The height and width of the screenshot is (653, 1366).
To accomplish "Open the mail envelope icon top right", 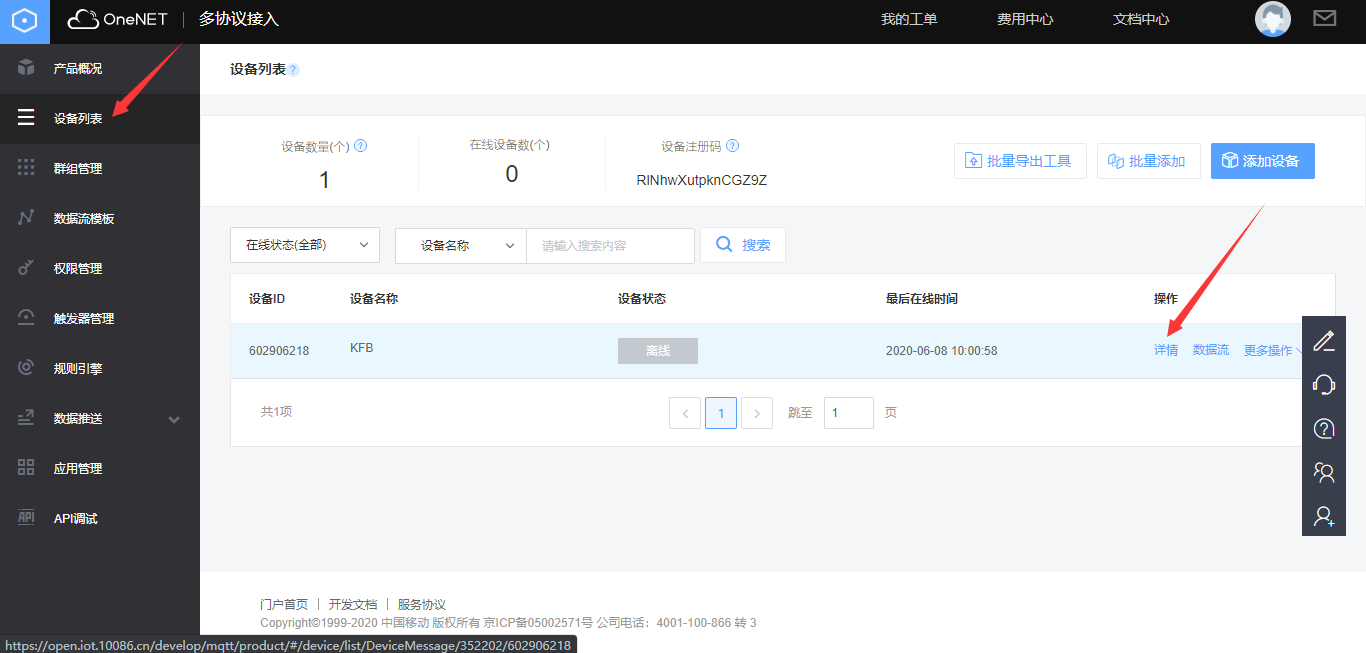I will (x=1324, y=17).
